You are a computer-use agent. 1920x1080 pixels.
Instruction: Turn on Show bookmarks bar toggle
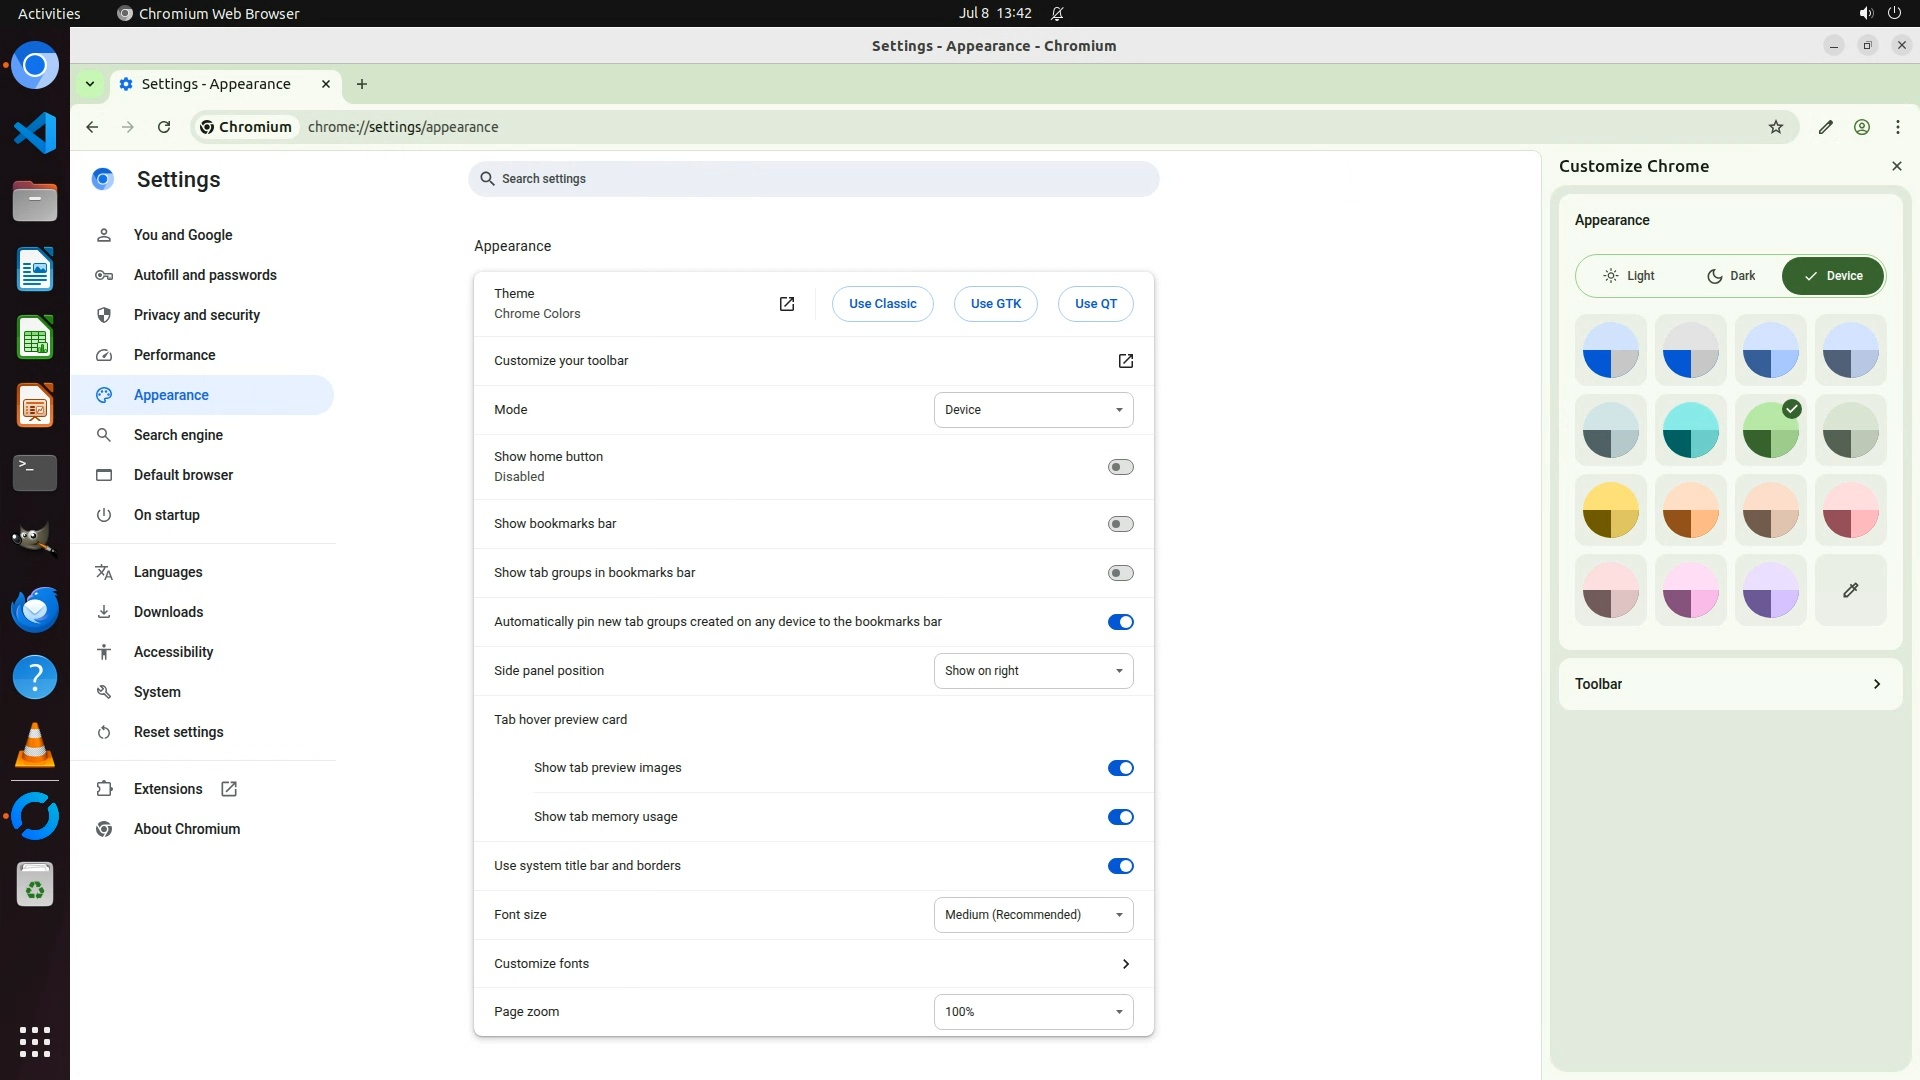tap(1120, 524)
